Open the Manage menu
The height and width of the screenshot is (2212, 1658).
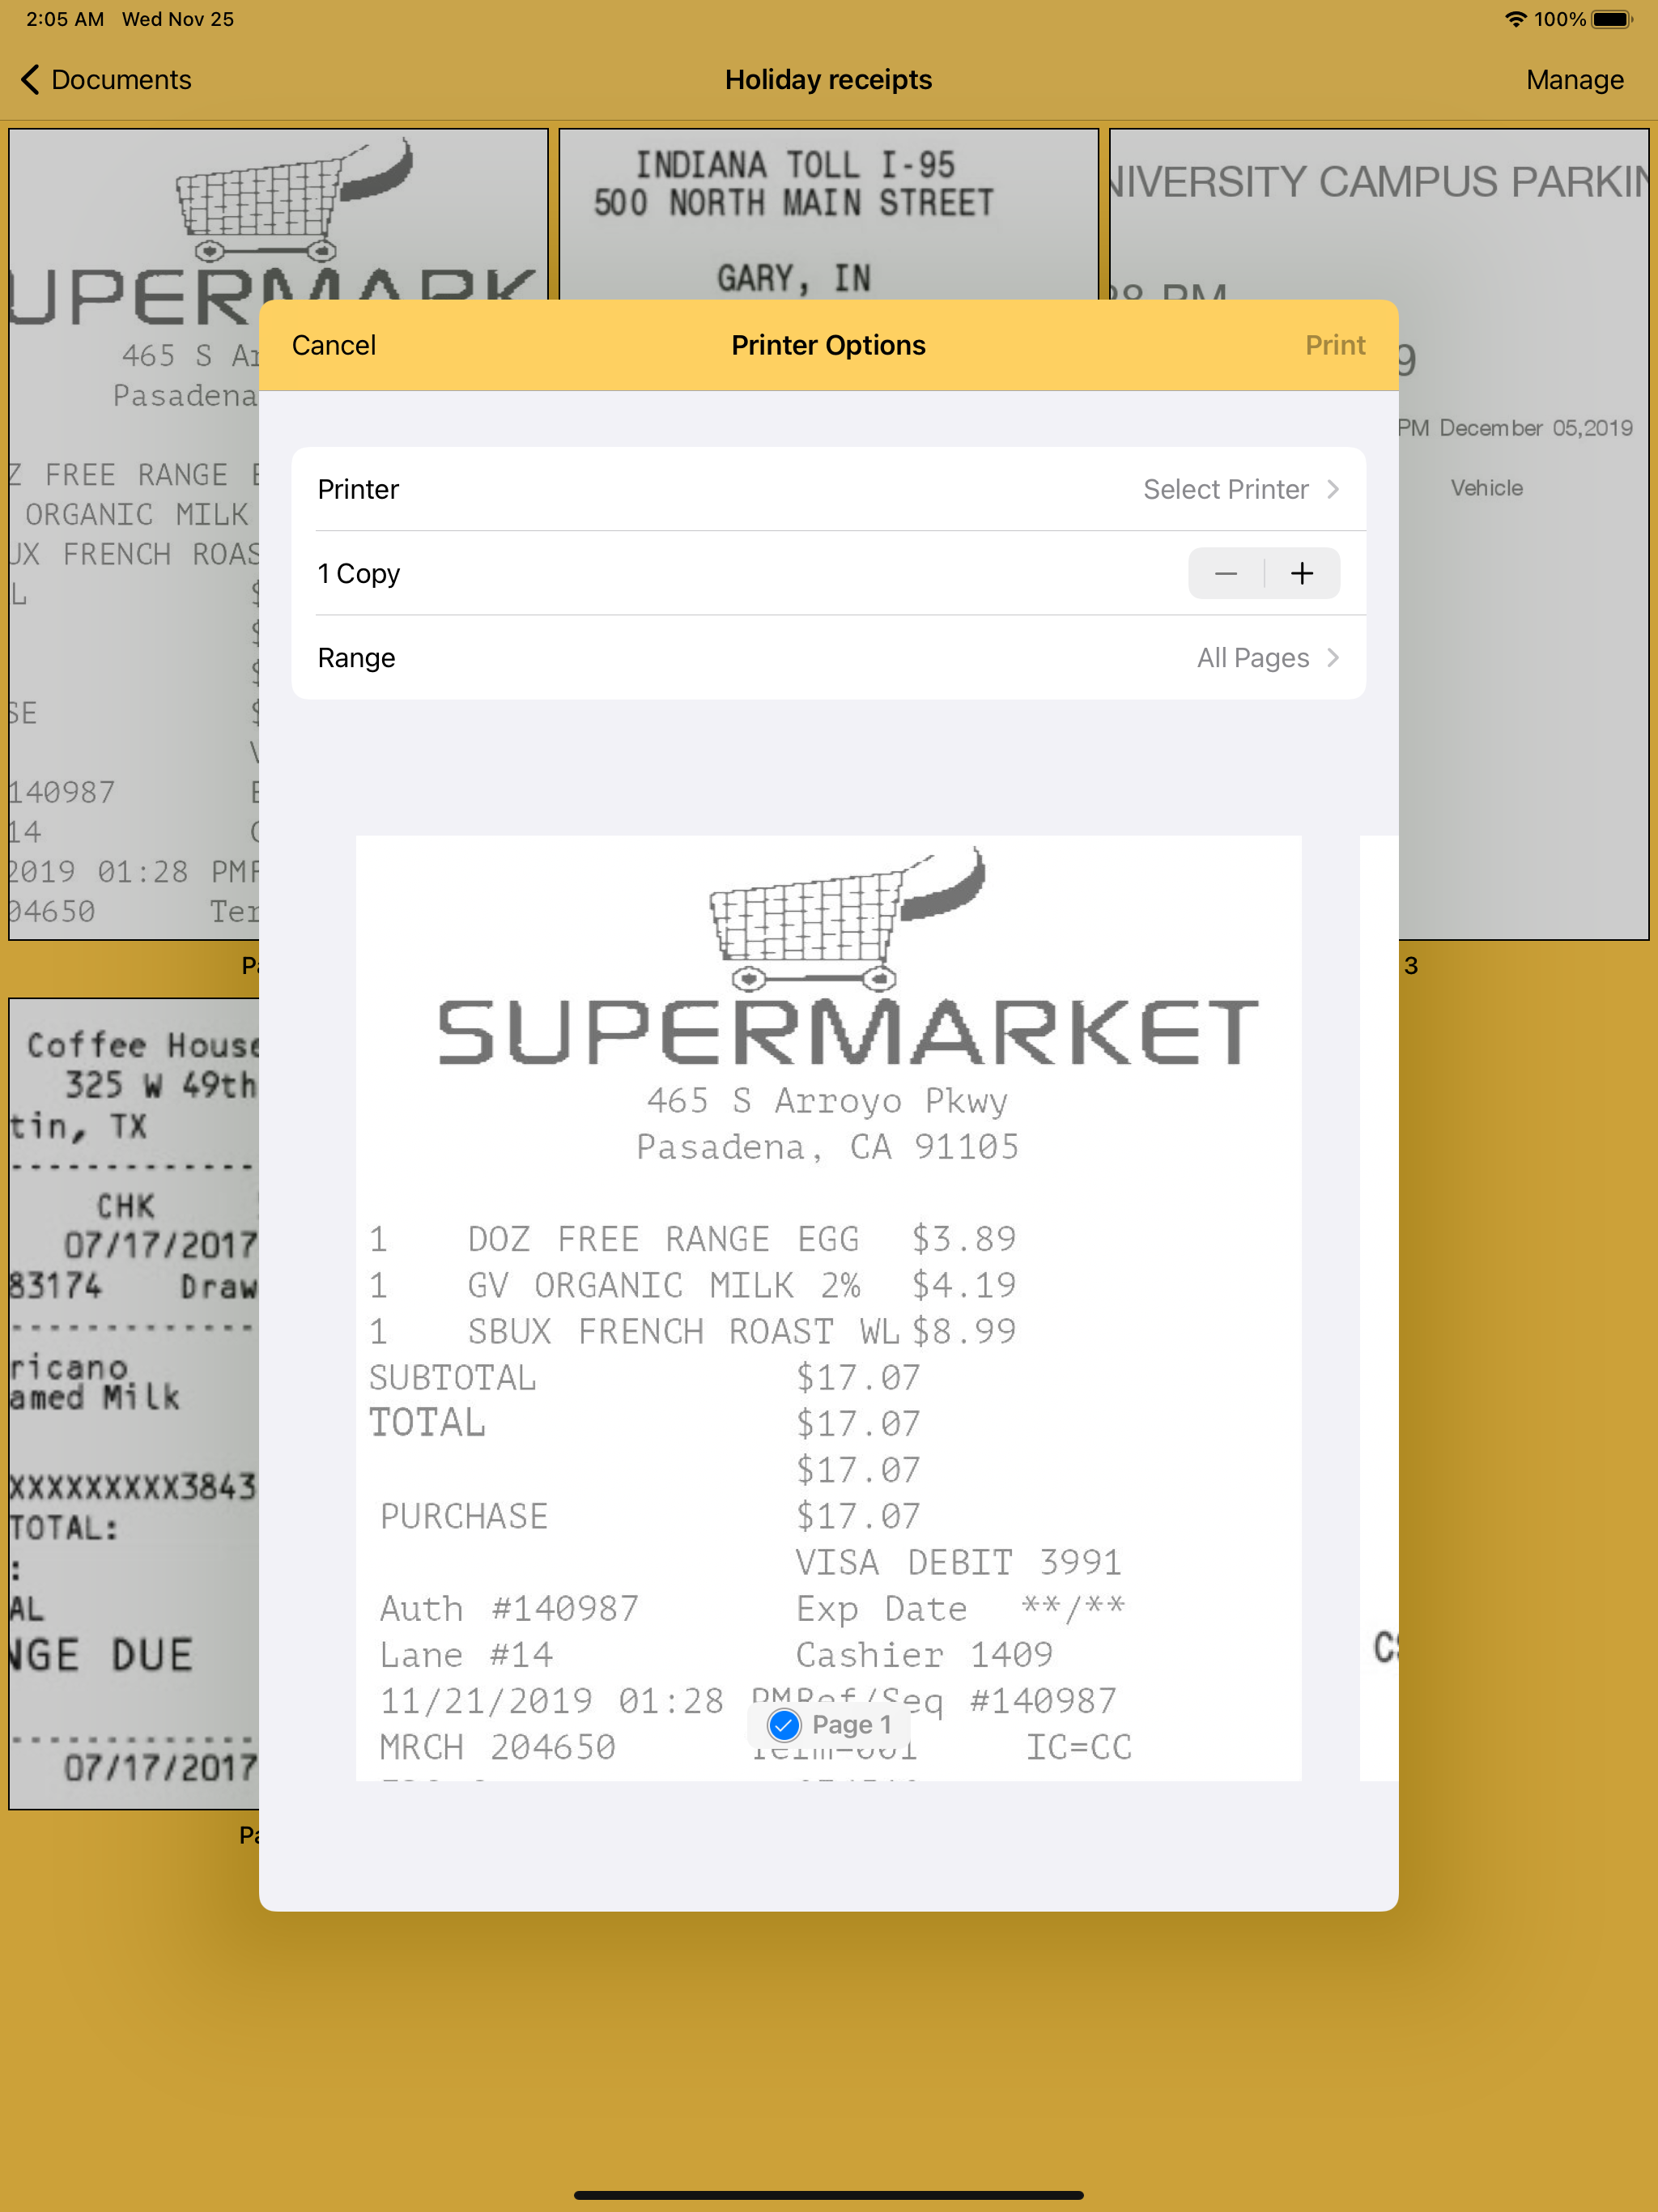1574,80
